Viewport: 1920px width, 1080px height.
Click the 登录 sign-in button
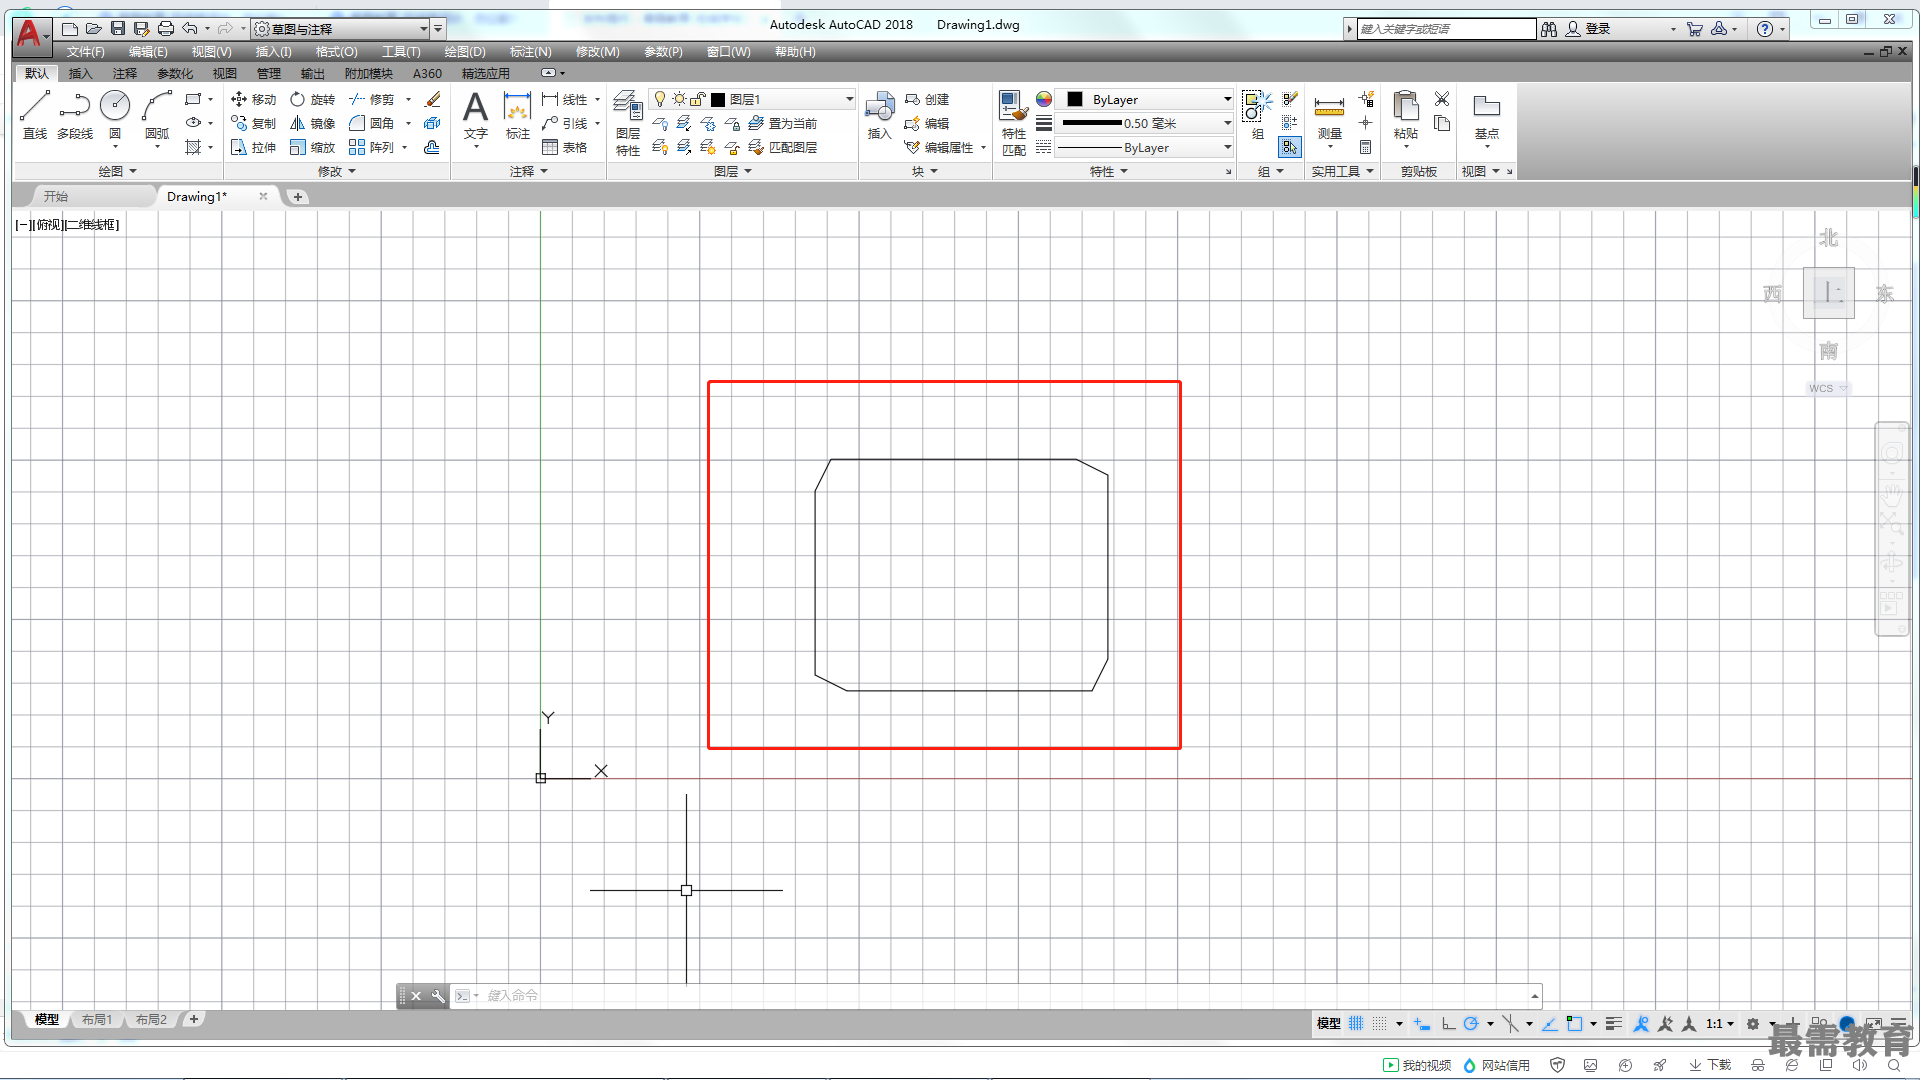(1588, 29)
